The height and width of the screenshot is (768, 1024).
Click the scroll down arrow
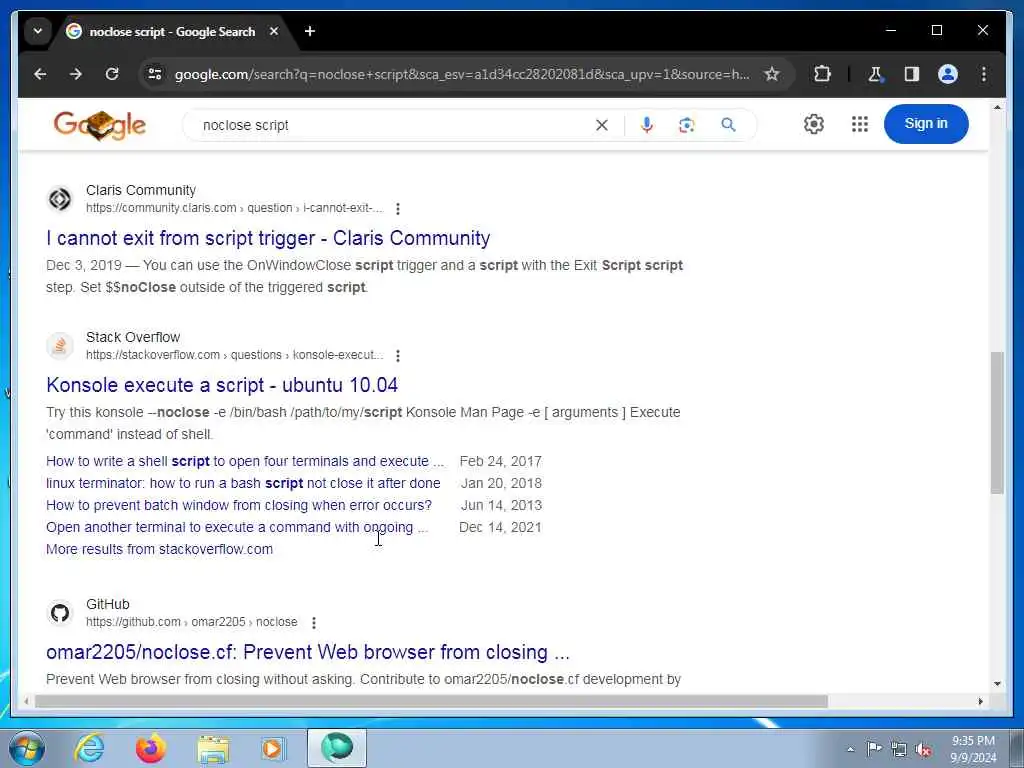[997, 684]
